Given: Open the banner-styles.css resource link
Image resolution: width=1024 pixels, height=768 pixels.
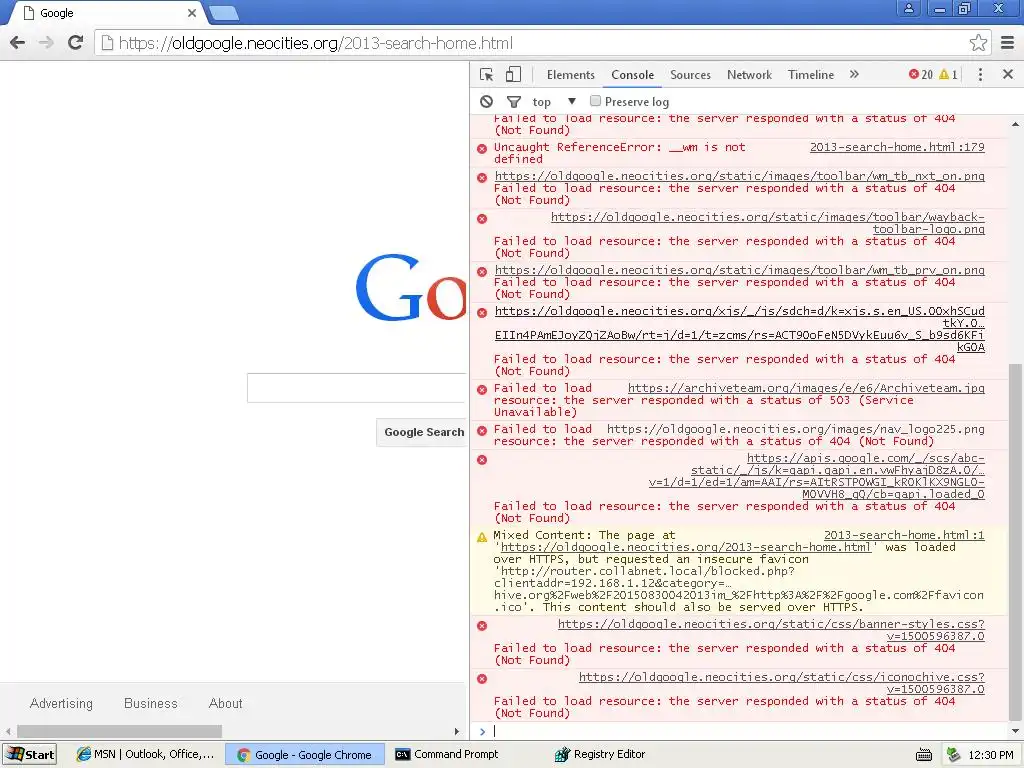Looking at the screenshot, I should (771, 630).
